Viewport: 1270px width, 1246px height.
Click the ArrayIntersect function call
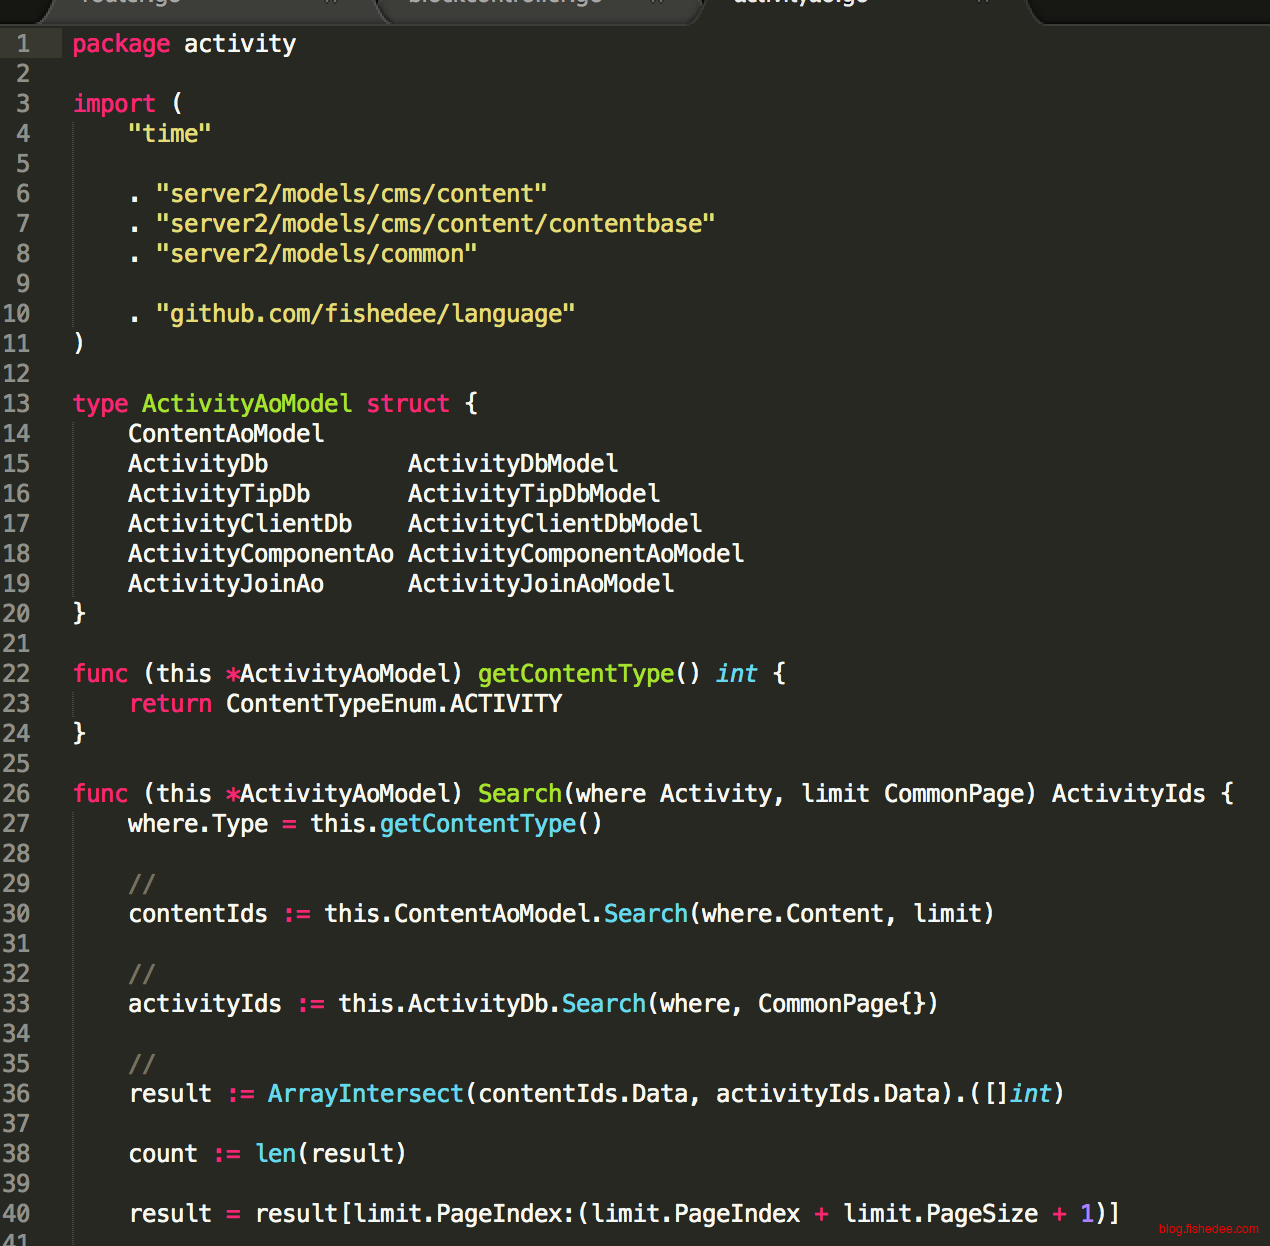(x=365, y=1094)
